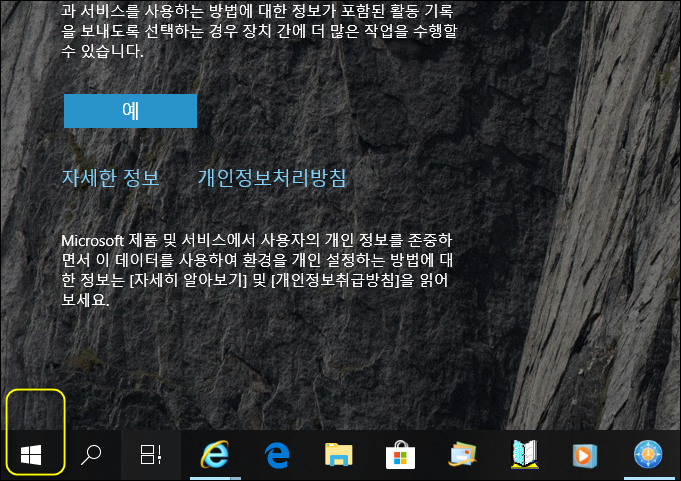This screenshot has height=481, width=681.
Task: Open File Explorer from the taskbar
Action: (x=338, y=454)
